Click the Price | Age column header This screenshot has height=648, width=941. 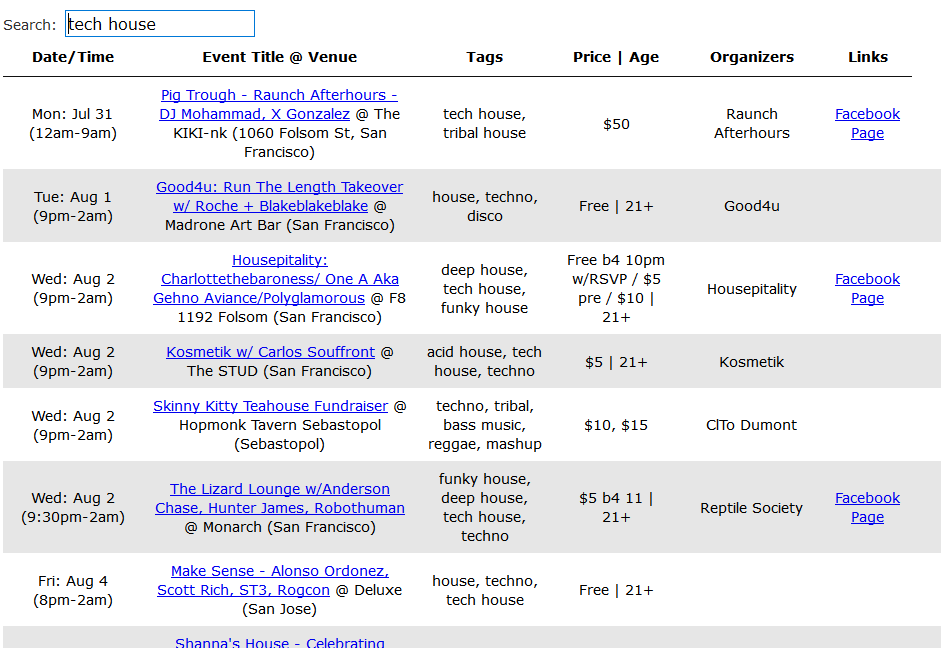(615, 57)
